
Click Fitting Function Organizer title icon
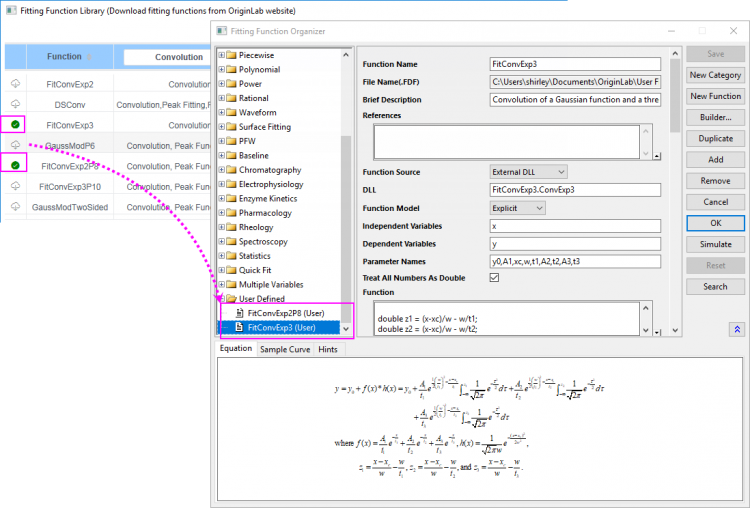tap(221, 31)
